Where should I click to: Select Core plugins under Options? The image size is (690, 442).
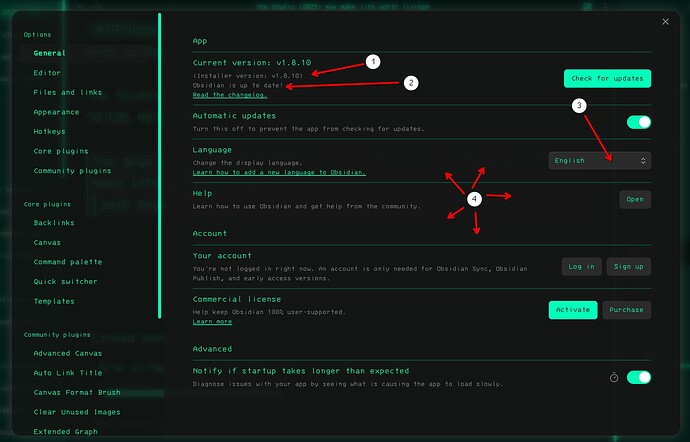[x=61, y=151]
